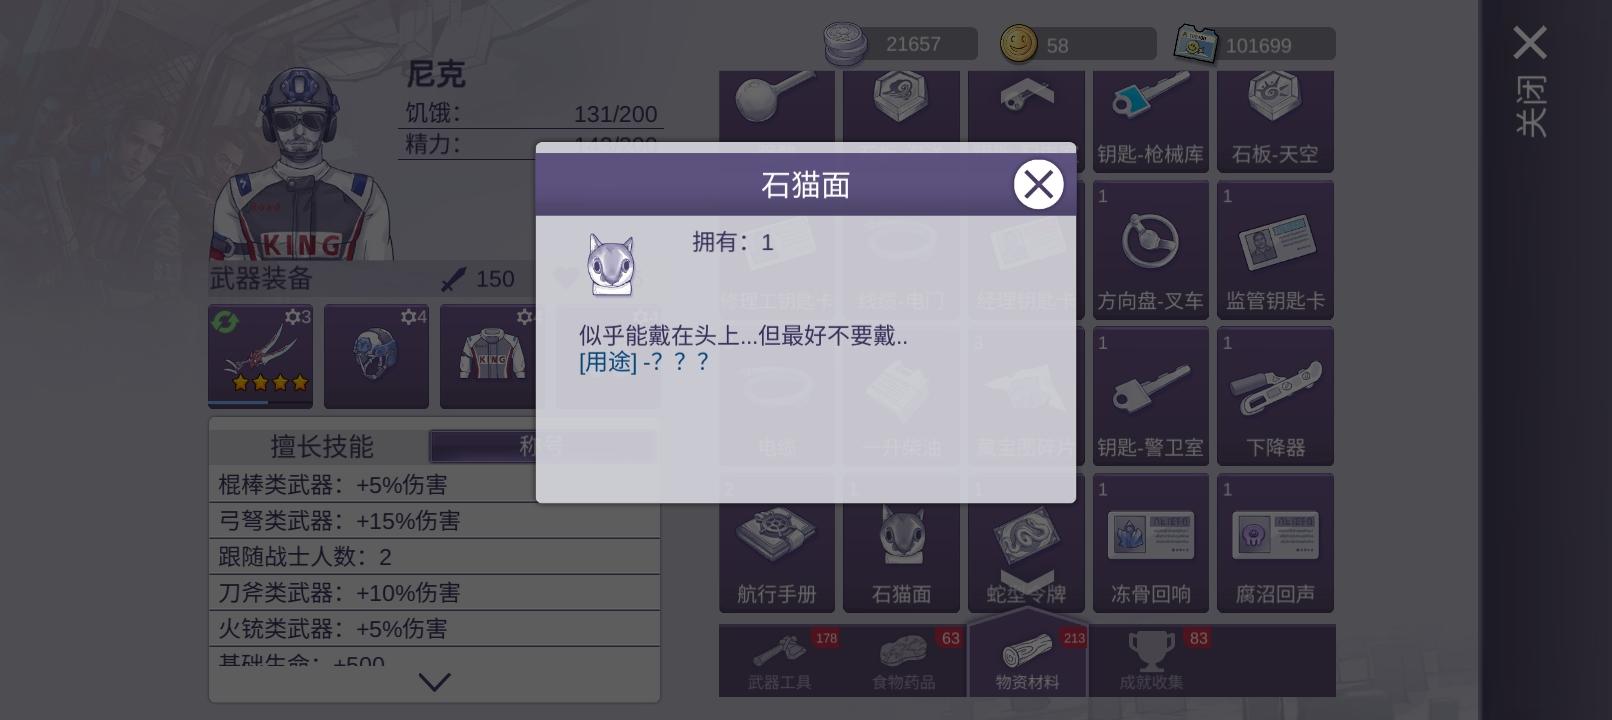1612x720 pixels.
Task: Open the 监管钥匙卡 item
Action: pyautogui.click(x=1275, y=250)
